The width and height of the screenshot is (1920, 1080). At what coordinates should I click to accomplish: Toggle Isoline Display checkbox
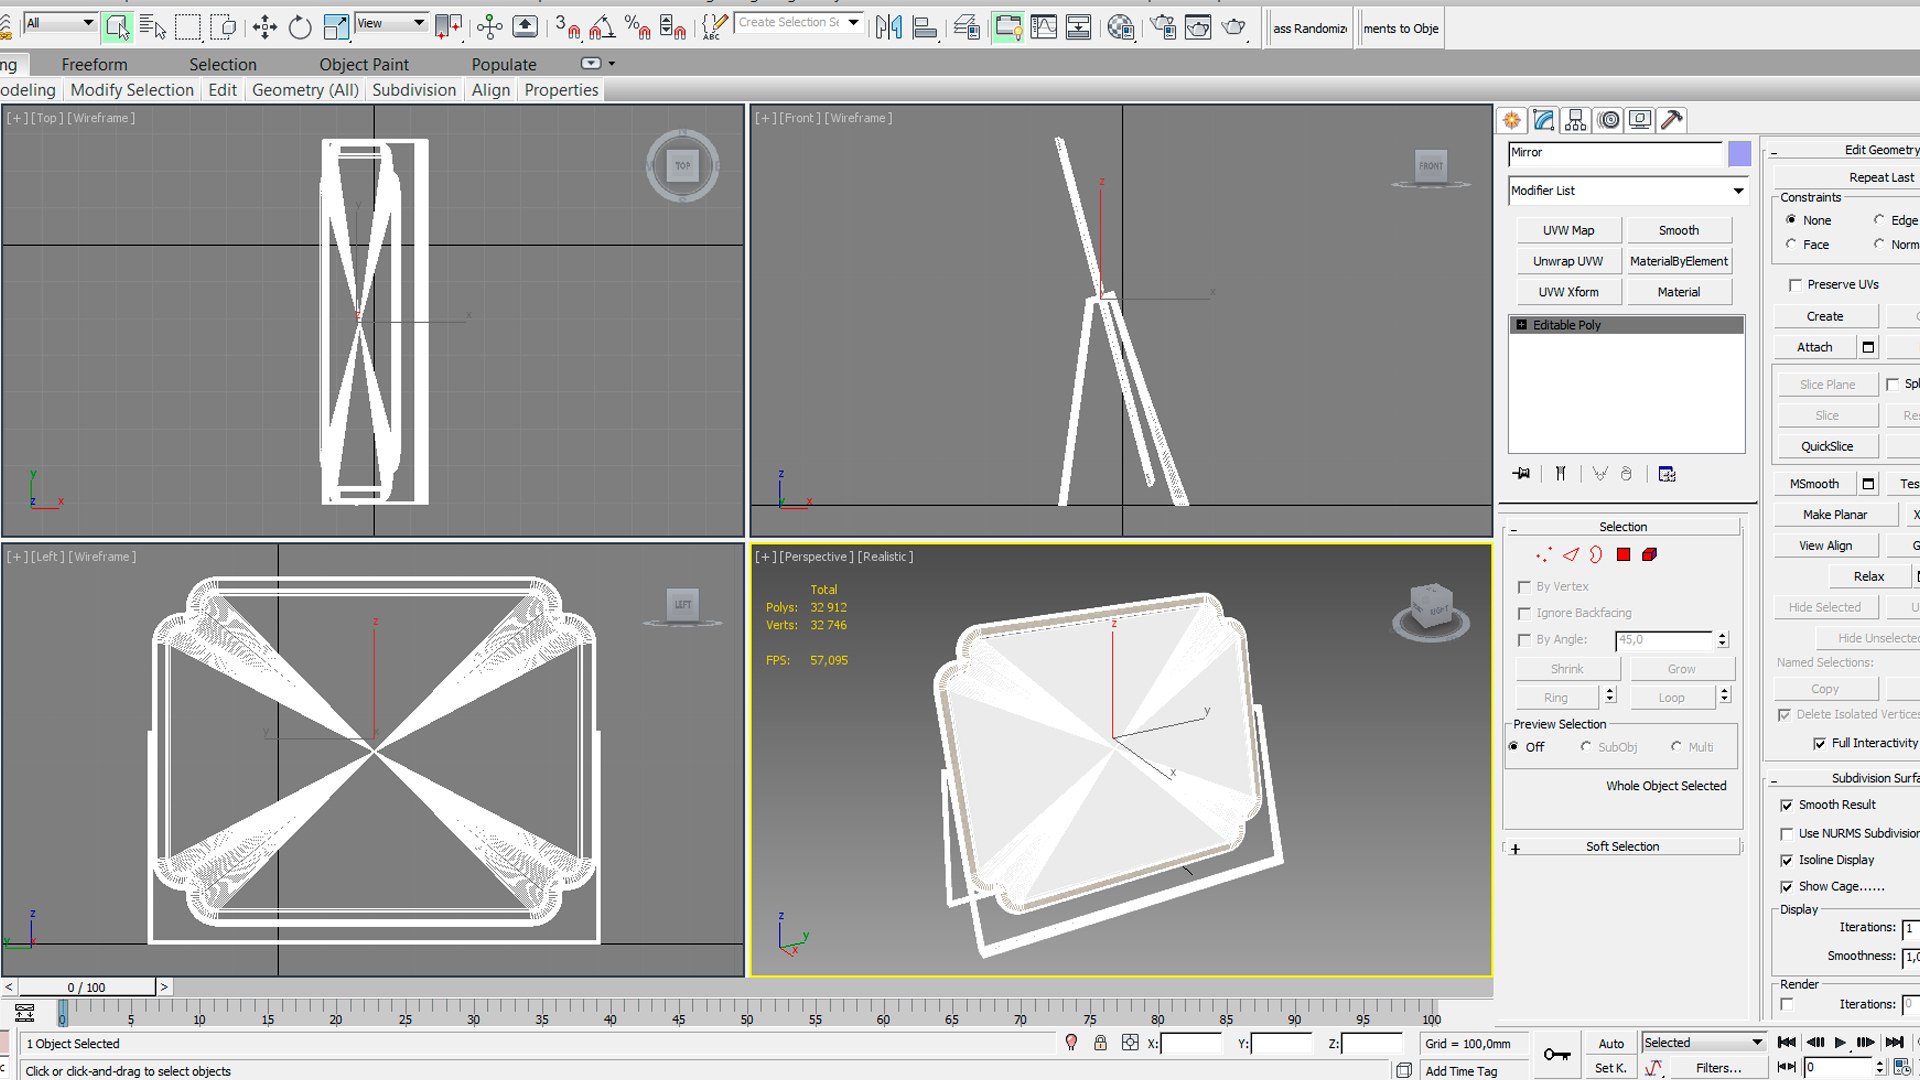tap(1786, 860)
